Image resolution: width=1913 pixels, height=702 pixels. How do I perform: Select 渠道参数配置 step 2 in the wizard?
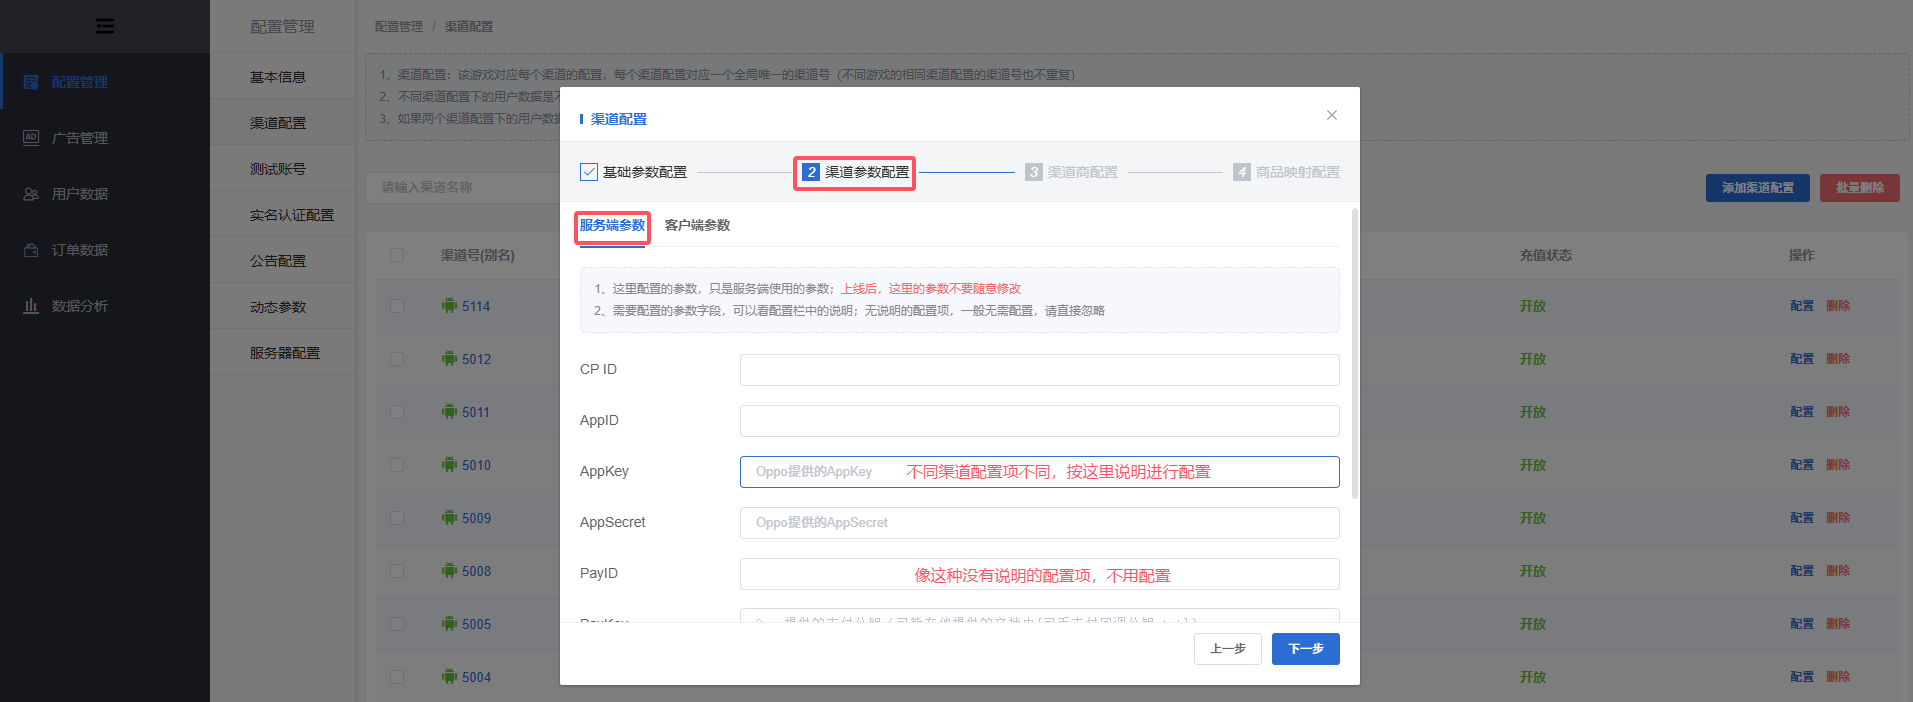[855, 172]
